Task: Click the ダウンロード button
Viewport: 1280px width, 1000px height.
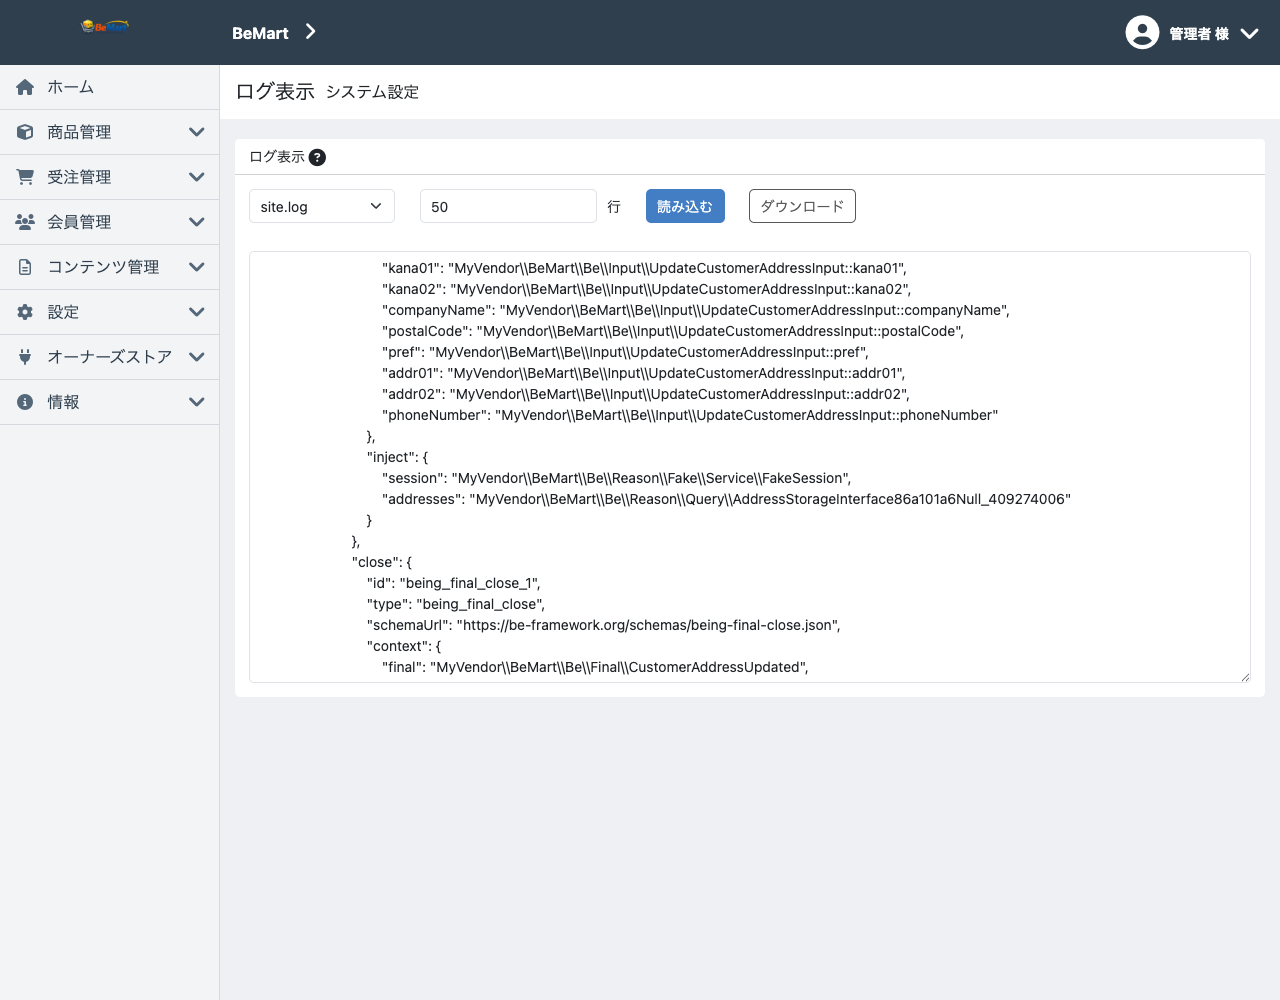Action: [x=802, y=206]
